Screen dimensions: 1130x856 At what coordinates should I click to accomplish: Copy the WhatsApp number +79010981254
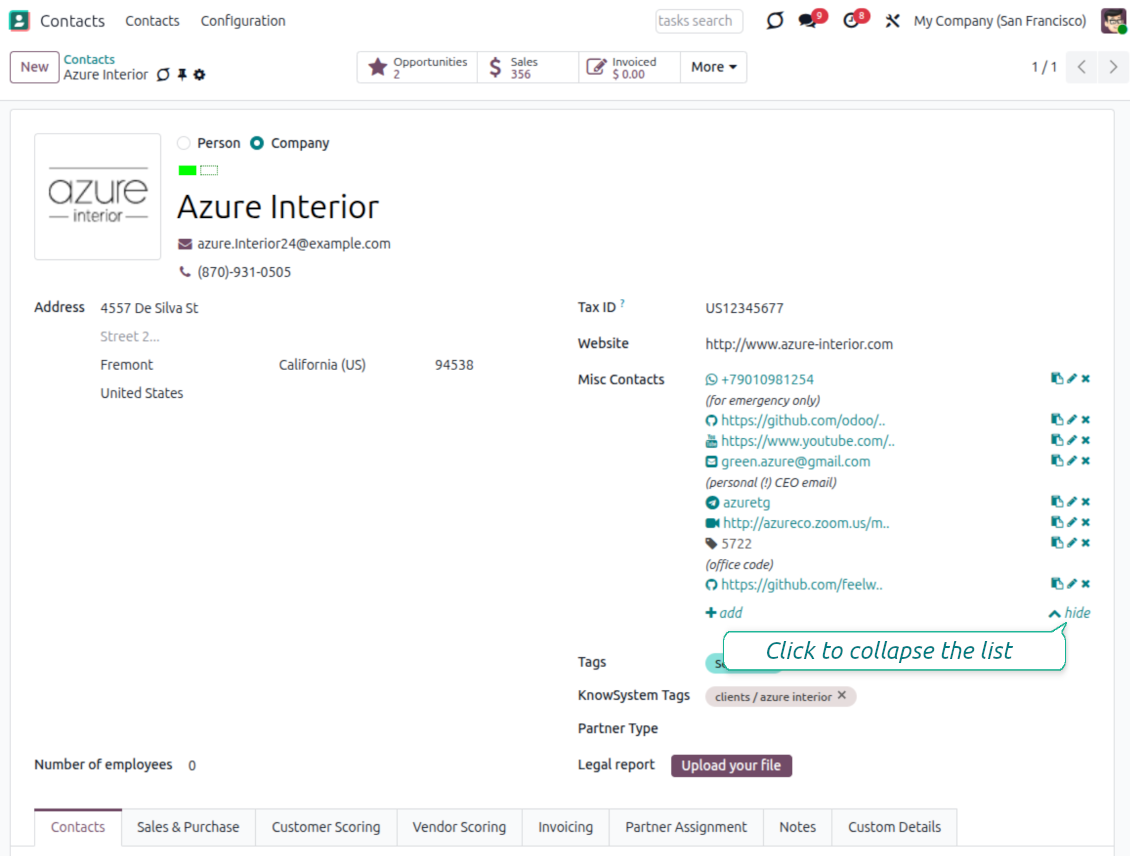coord(1056,379)
